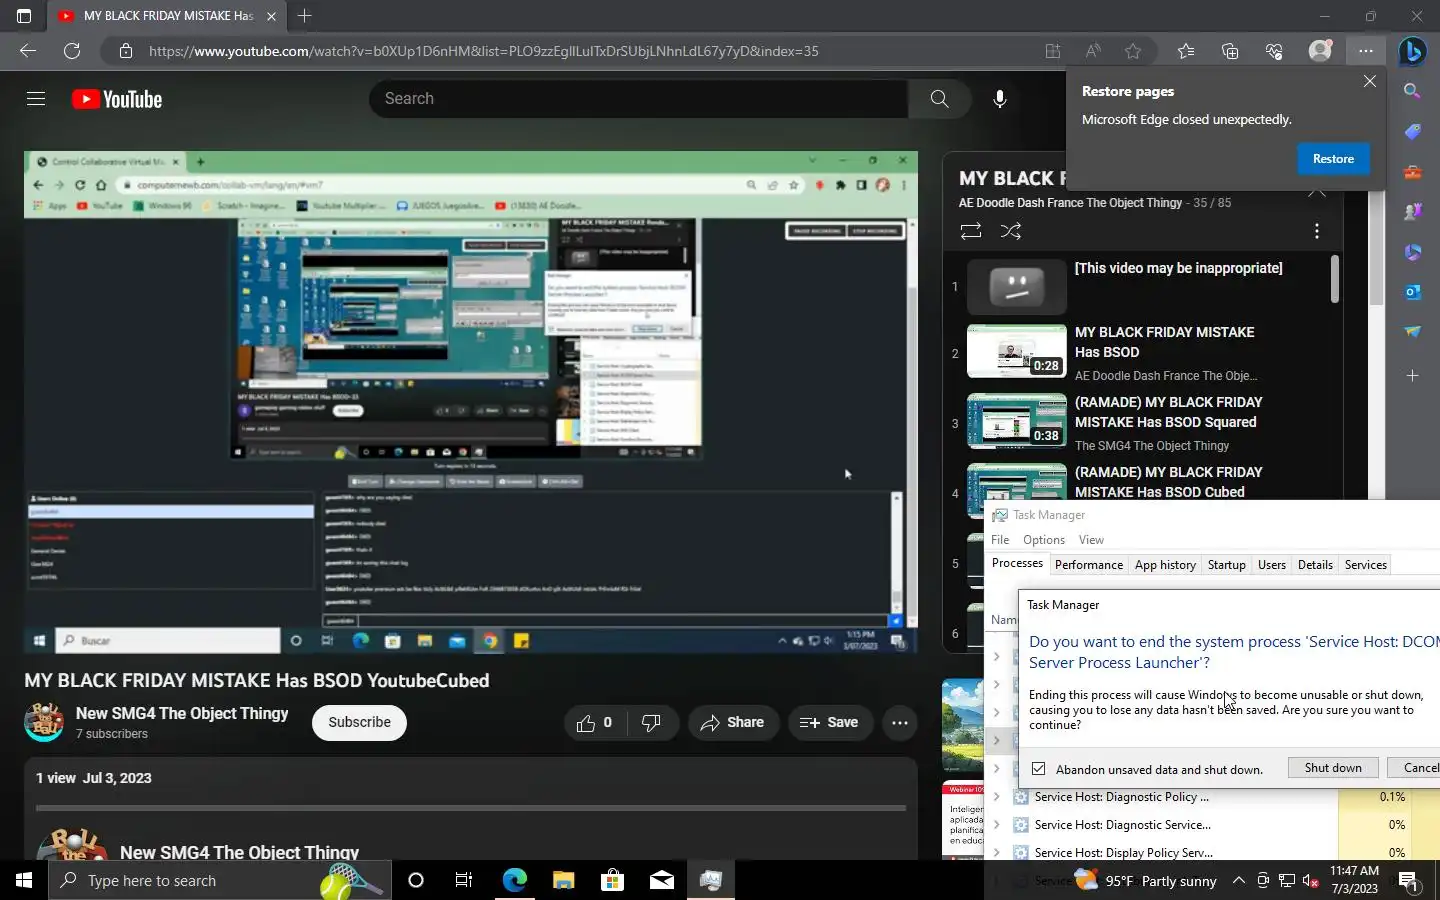Open Edge sidebar Outlook icon

coord(1412,292)
